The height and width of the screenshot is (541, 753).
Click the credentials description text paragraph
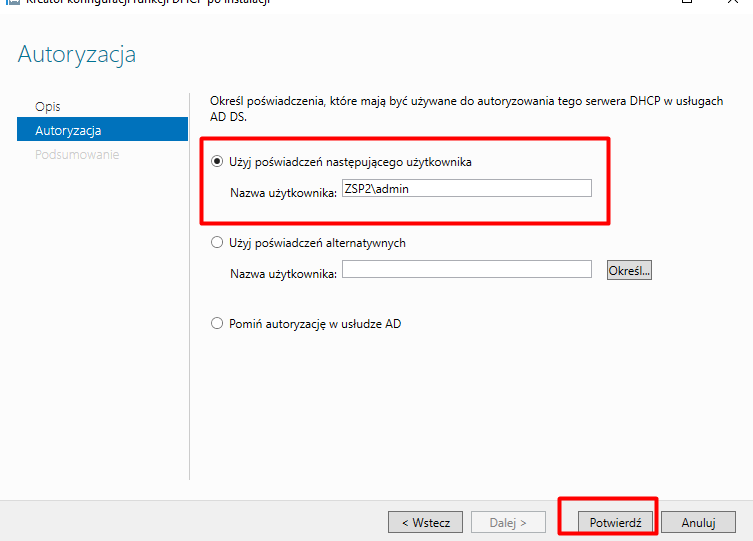click(465, 109)
